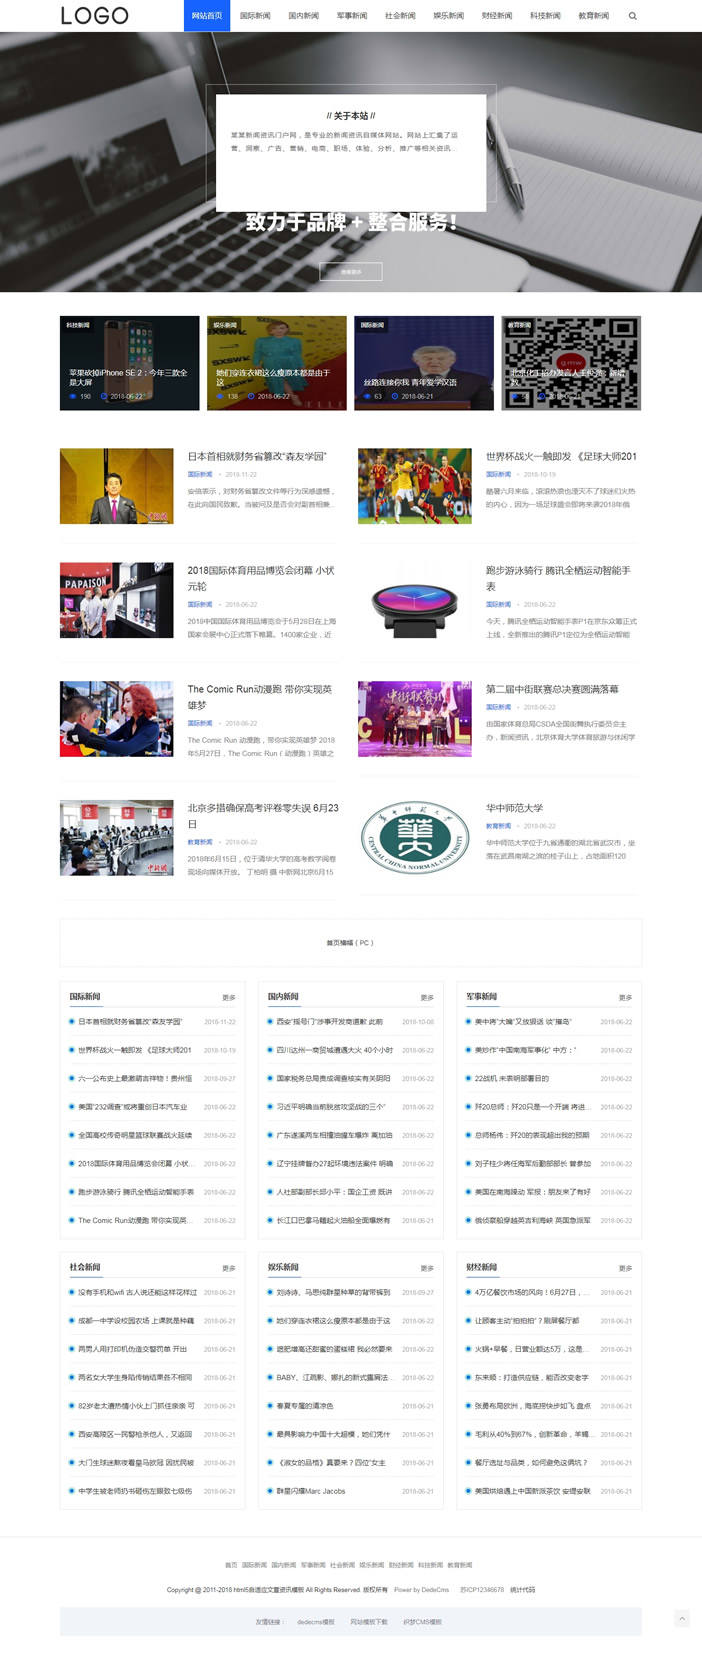Select the 网站首页 navigation tab
The width and height of the screenshot is (702, 1660).
click(x=207, y=16)
